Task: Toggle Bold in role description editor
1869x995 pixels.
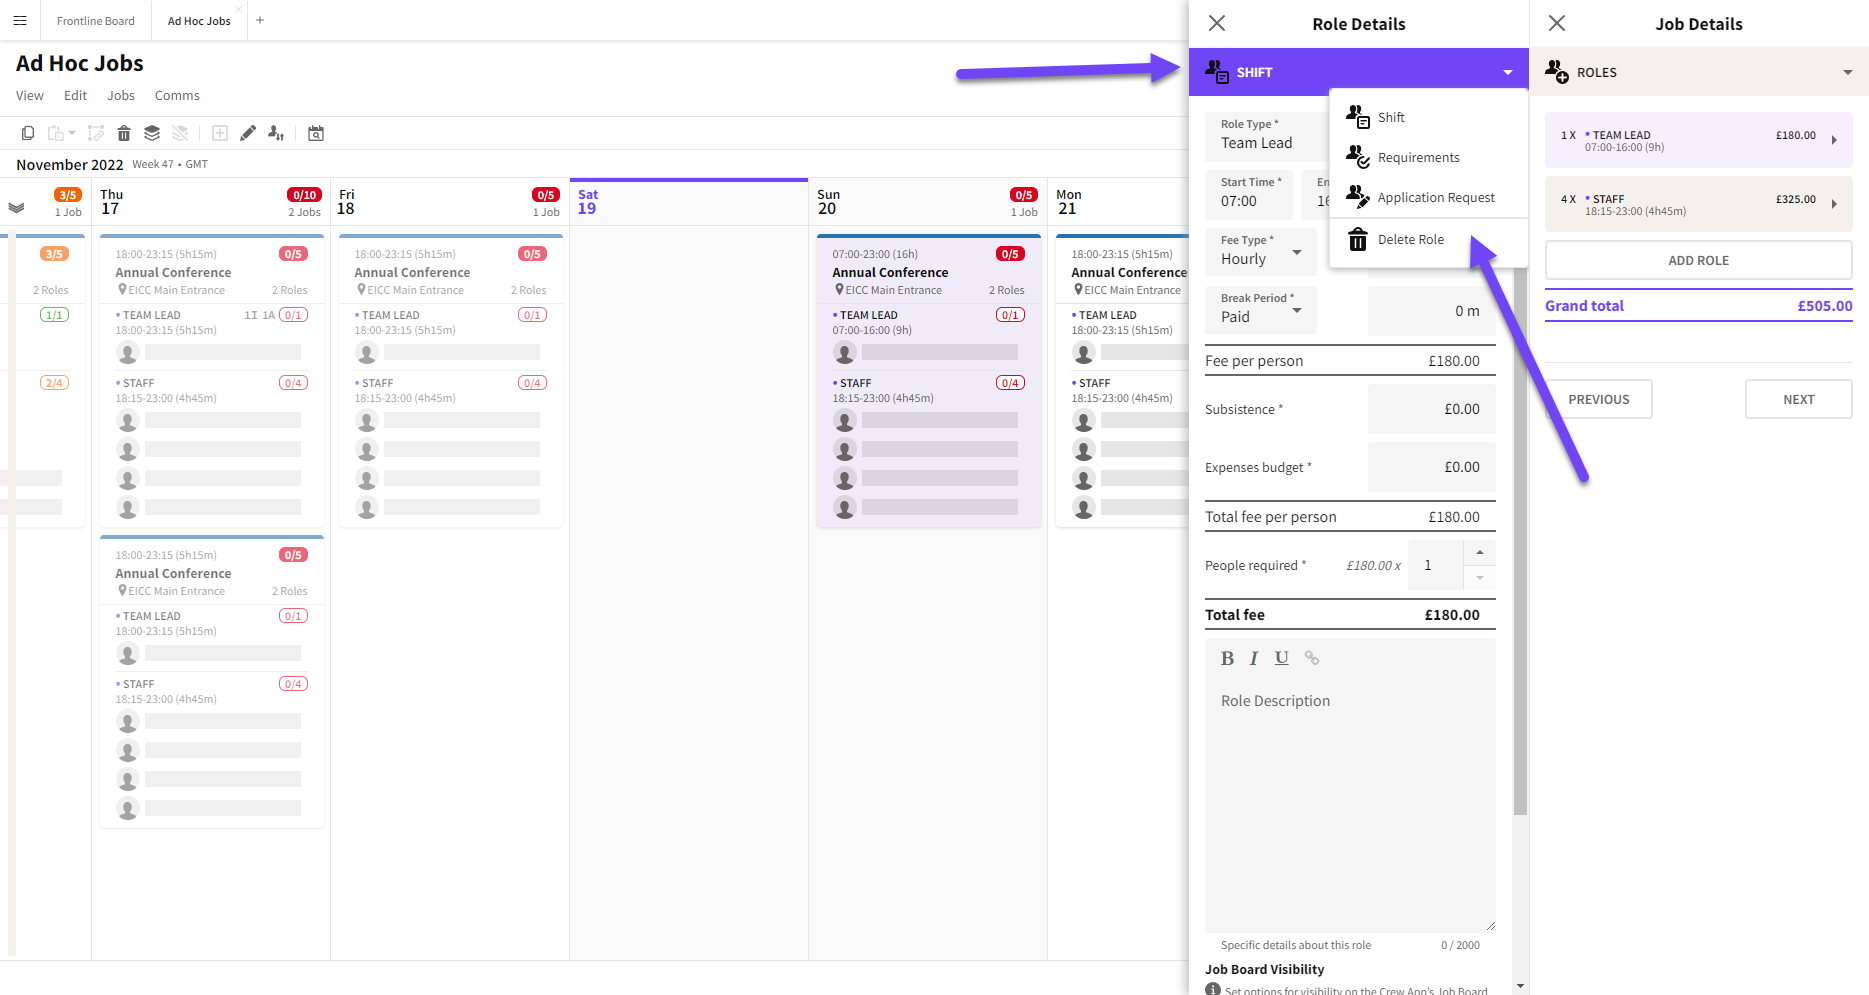Action: point(1227,658)
